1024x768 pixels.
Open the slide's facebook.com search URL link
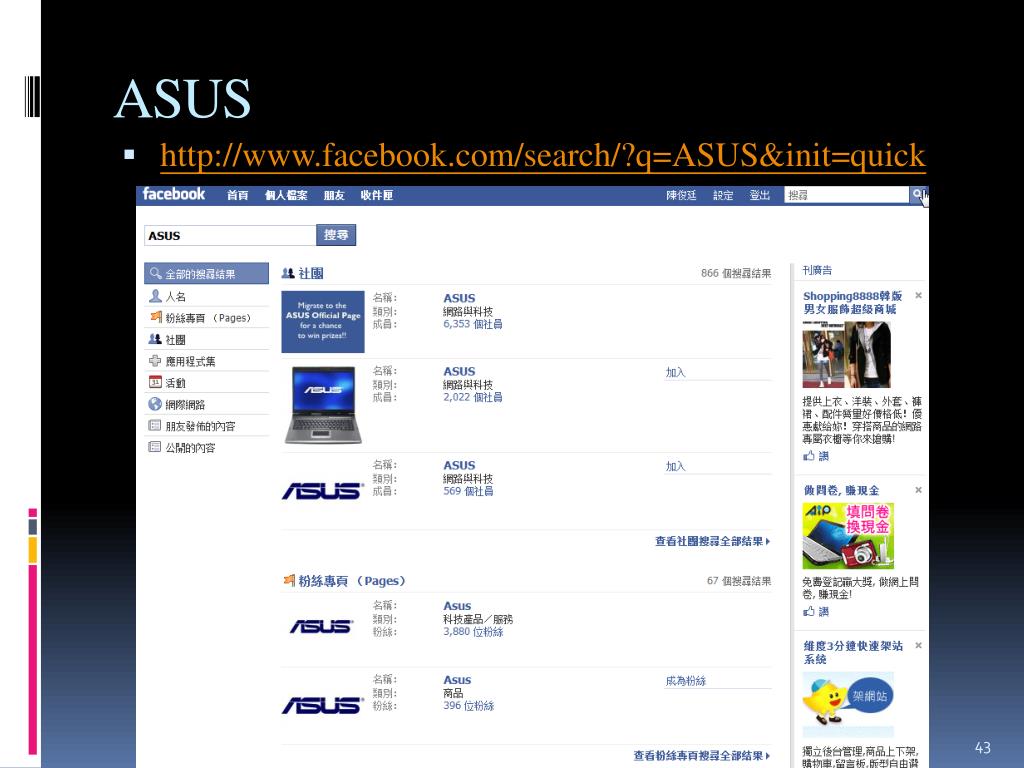pyautogui.click(x=543, y=155)
